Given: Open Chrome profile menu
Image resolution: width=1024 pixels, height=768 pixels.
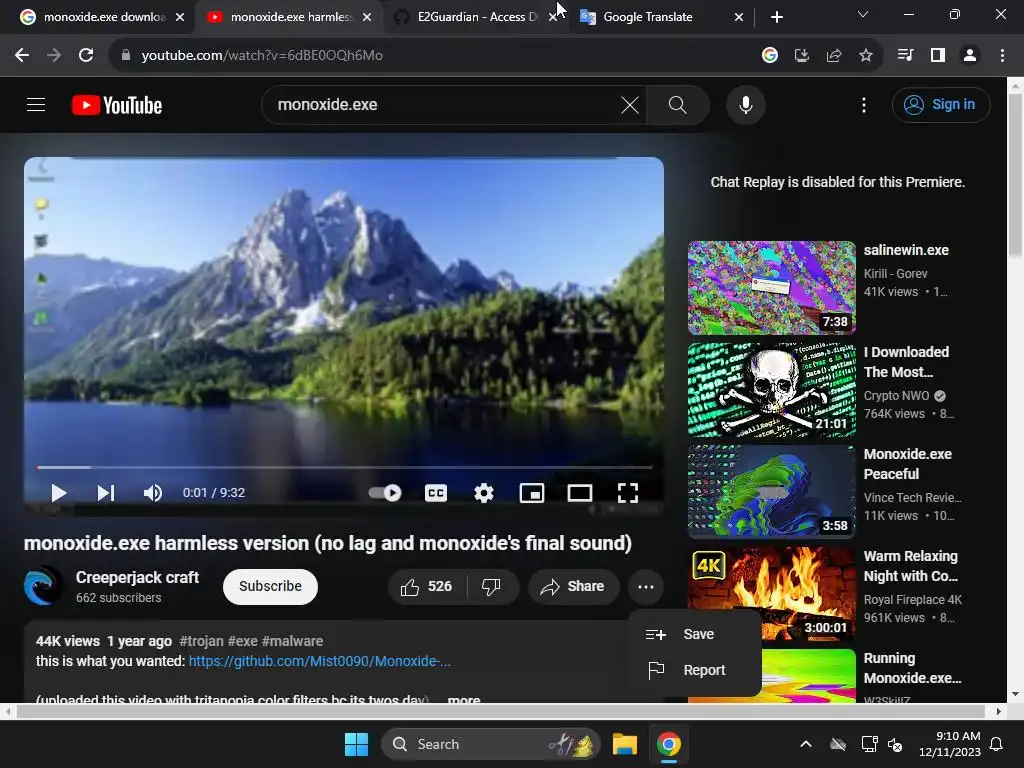Looking at the screenshot, I should tap(970, 56).
